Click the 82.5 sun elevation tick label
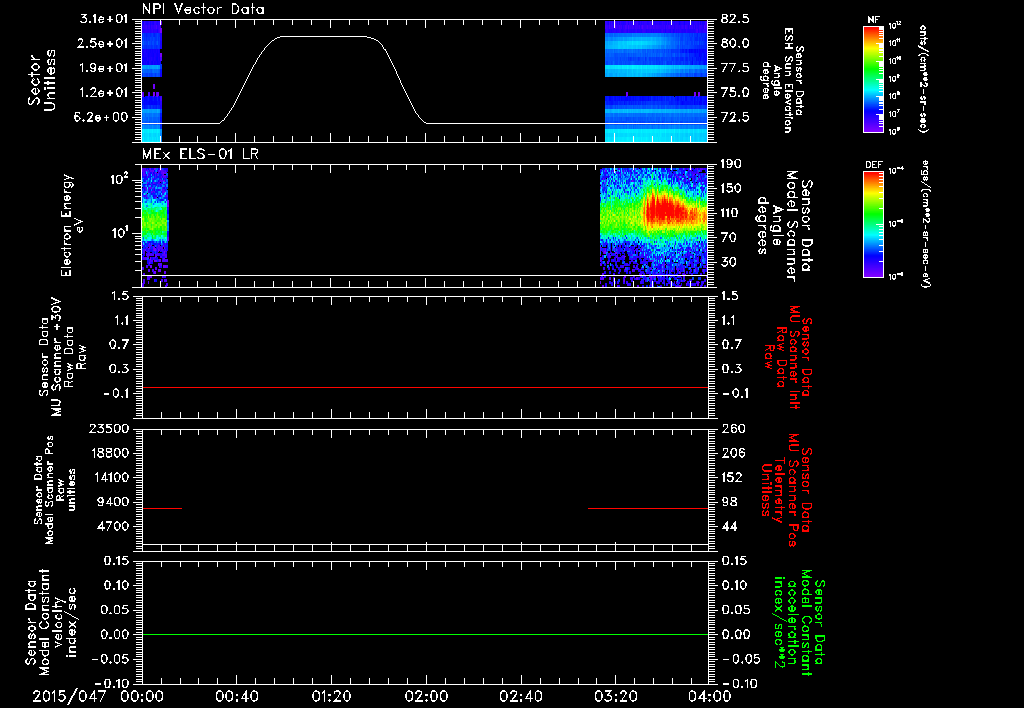 735,18
